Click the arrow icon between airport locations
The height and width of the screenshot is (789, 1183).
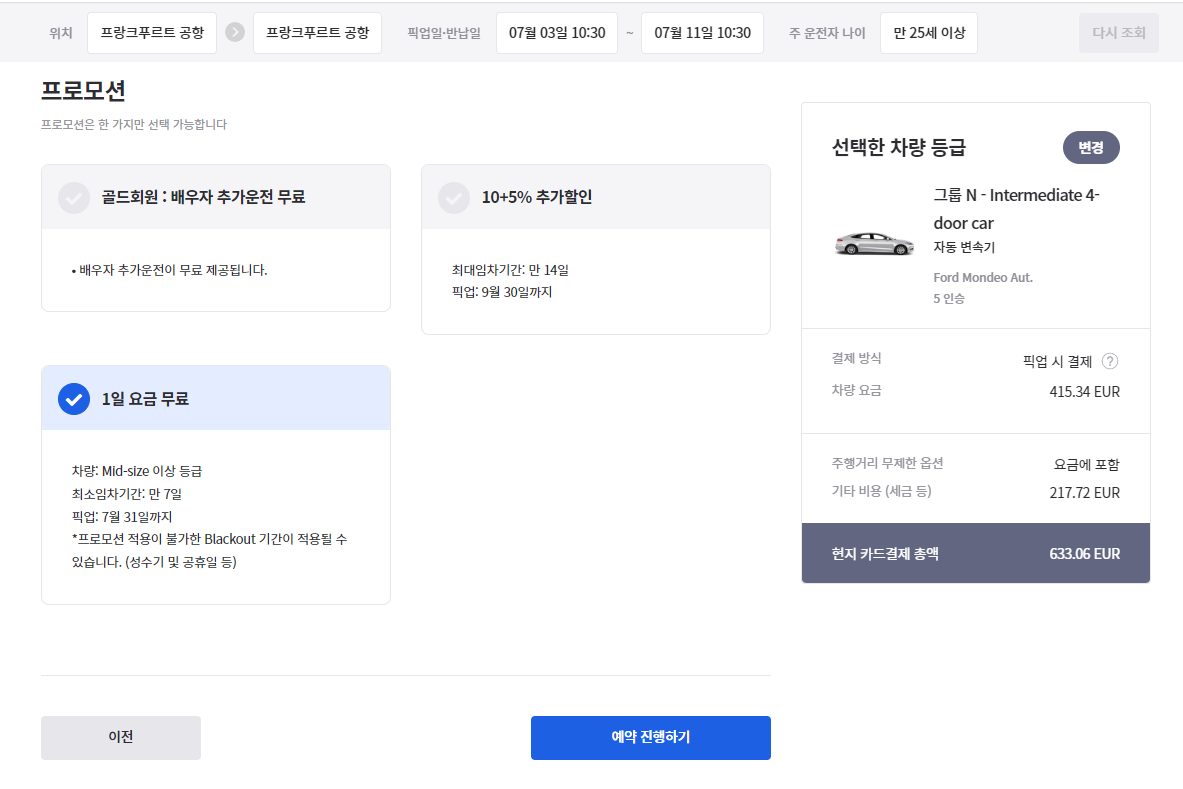235,33
